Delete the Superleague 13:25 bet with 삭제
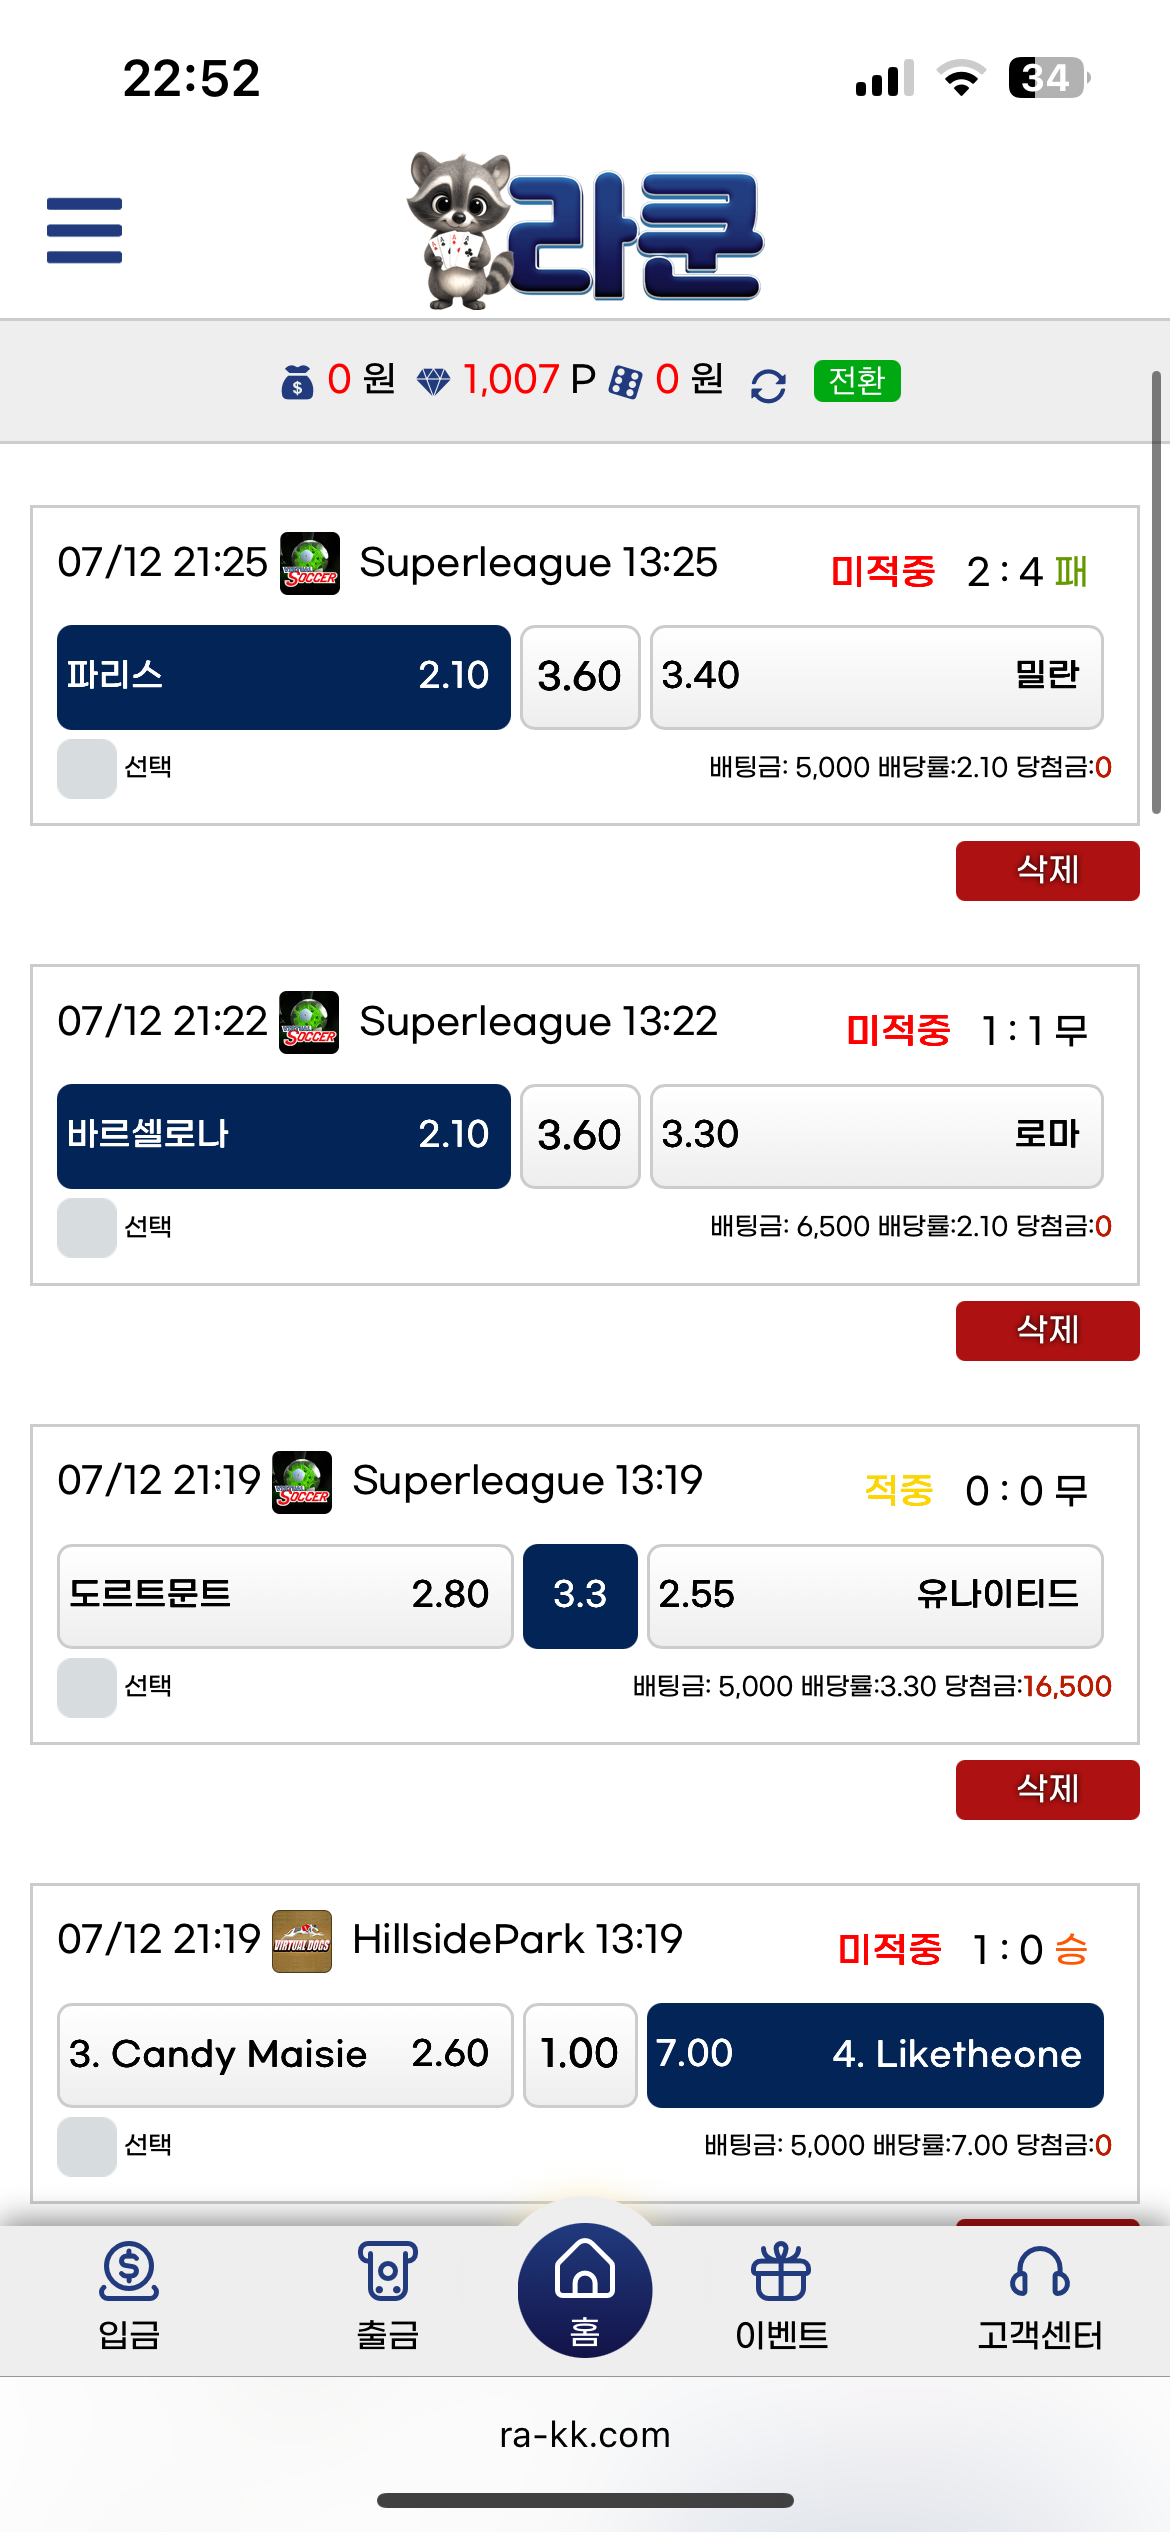Viewport: 1170px width, 2532px height. (x=1047, y=871)
